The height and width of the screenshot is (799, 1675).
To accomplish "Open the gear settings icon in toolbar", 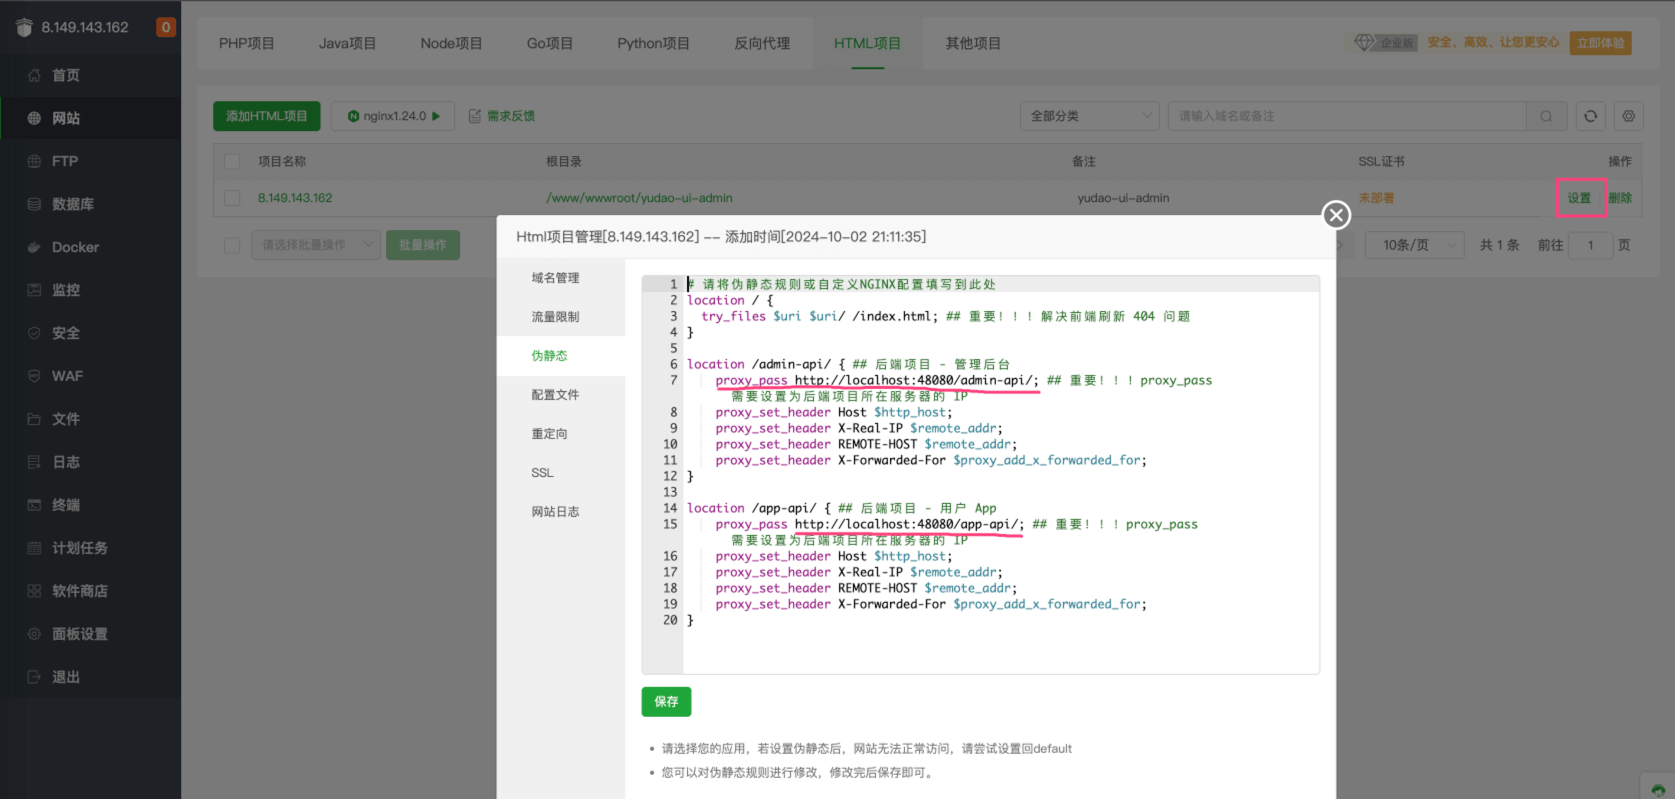I will tap(1628, 116).
